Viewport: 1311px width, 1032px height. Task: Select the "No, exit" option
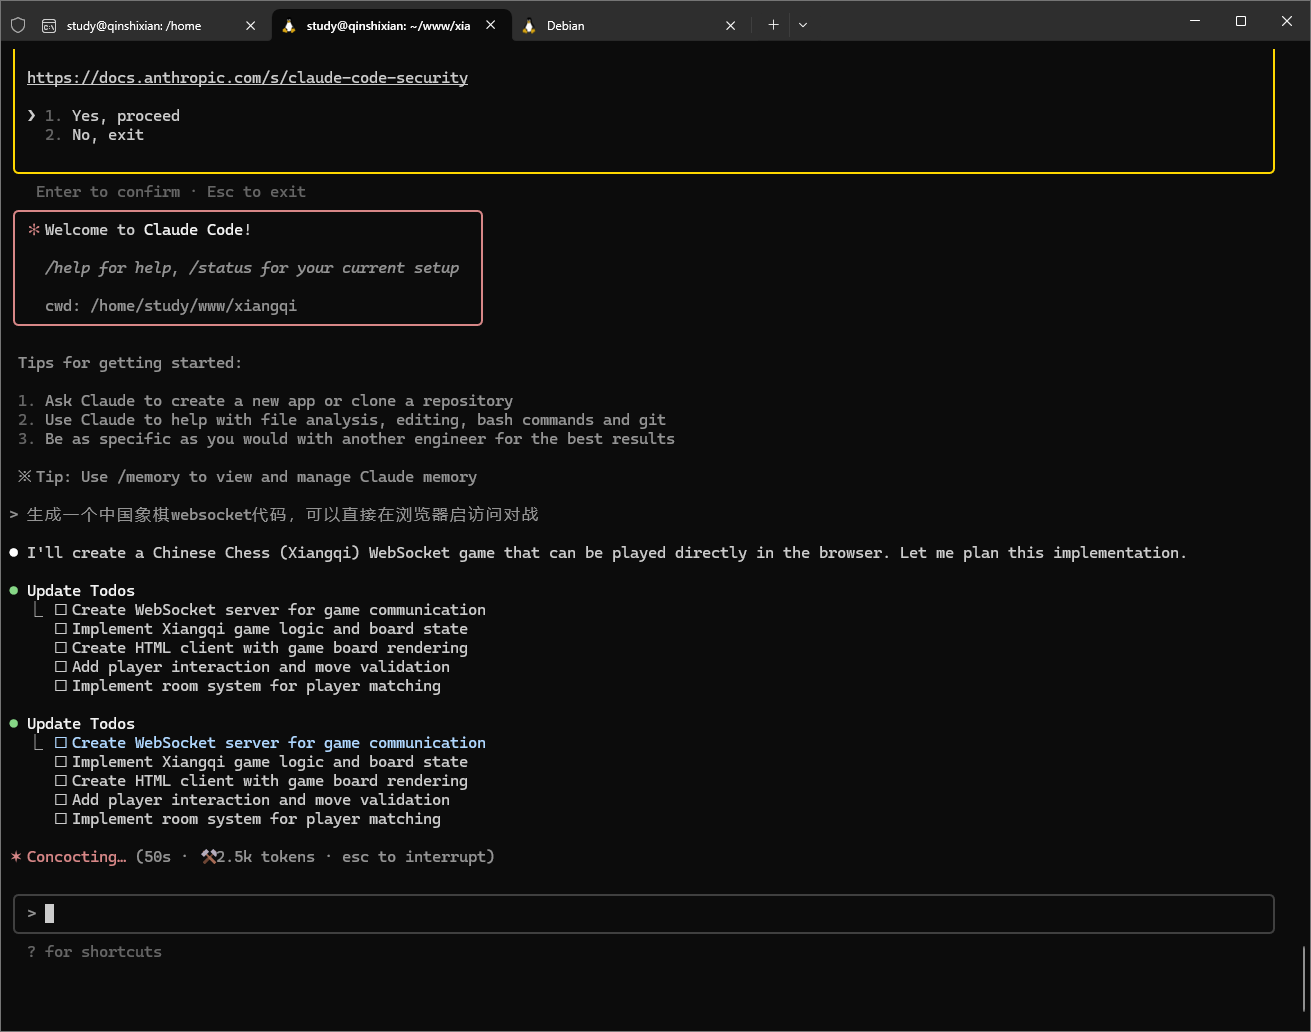click(x=107, y=135)
